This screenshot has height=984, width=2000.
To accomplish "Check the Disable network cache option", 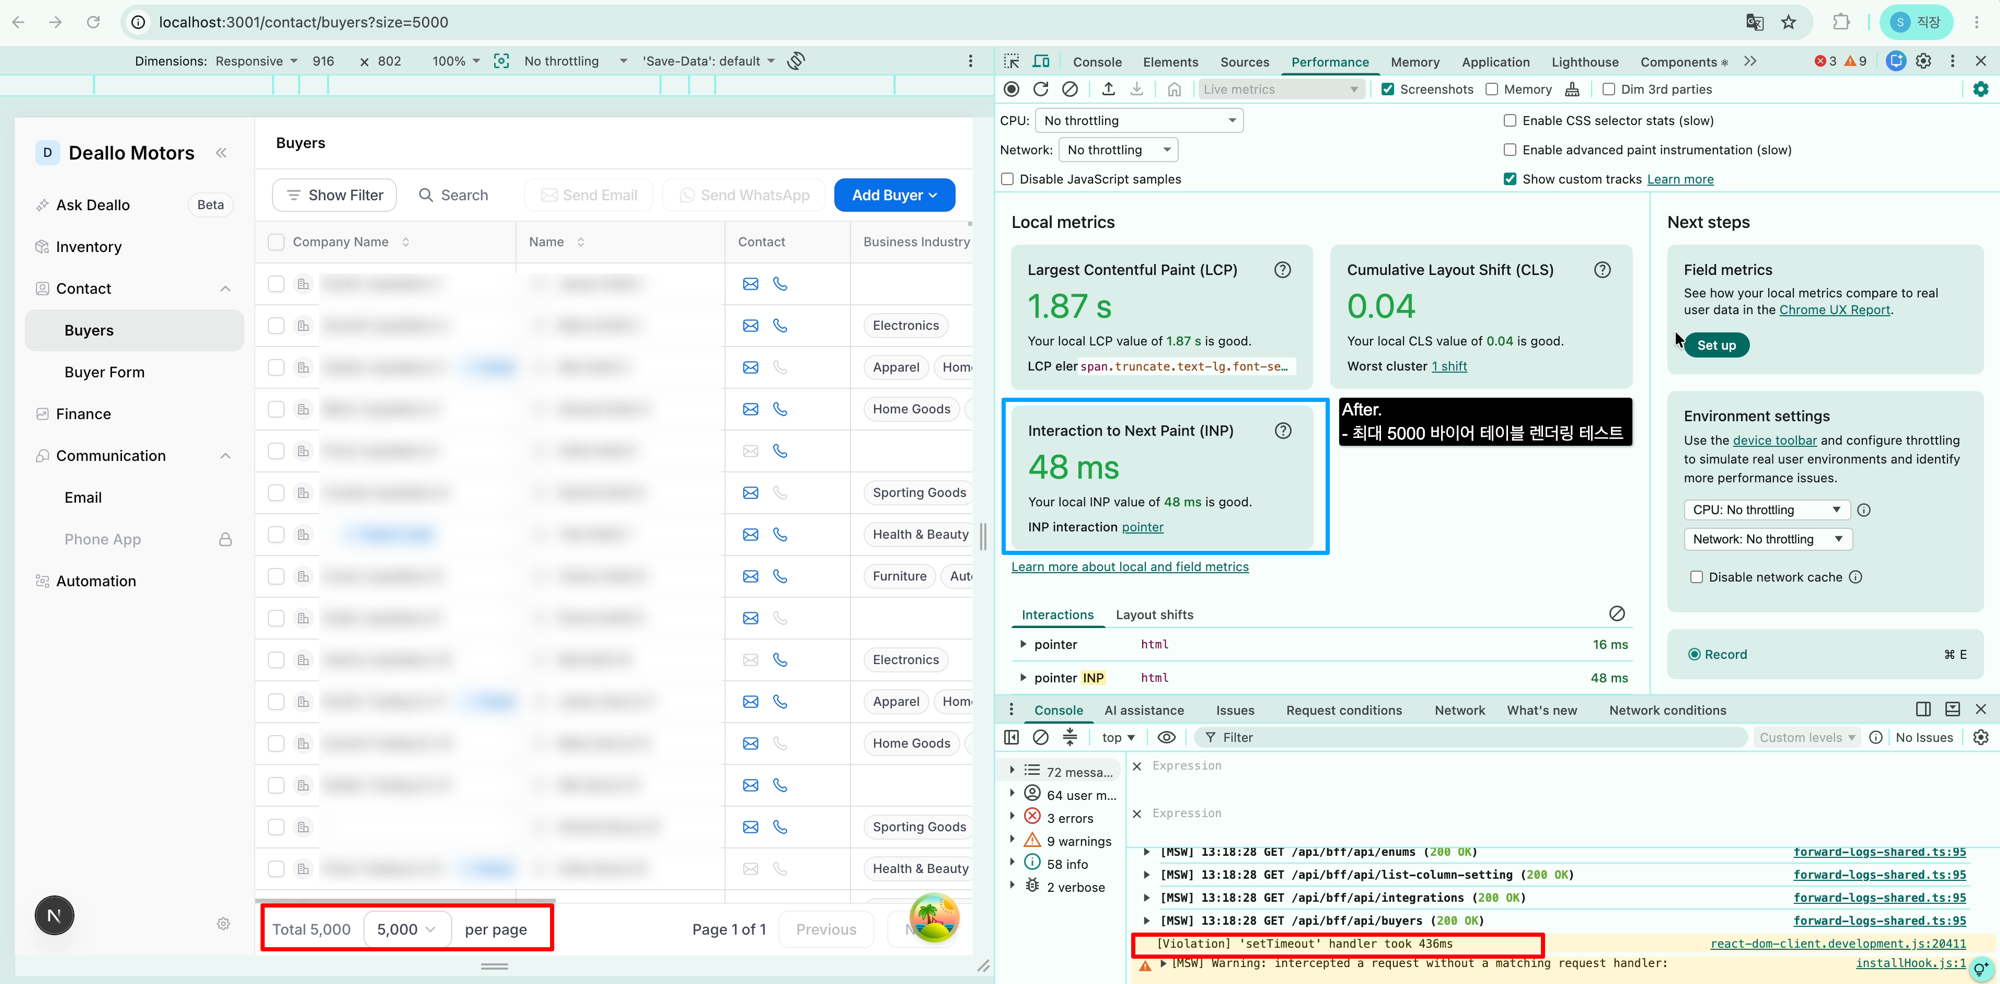I will [x=1696, y=577].
